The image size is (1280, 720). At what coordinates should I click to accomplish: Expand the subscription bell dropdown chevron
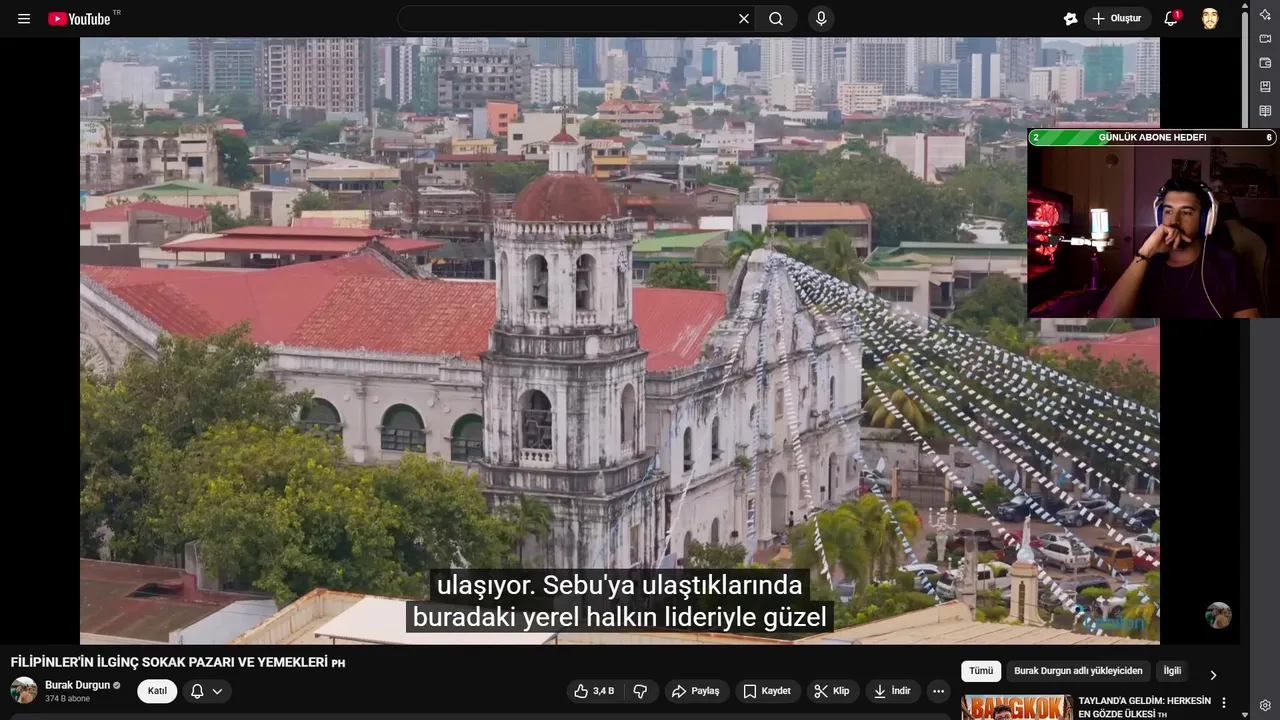click(217, 691)
